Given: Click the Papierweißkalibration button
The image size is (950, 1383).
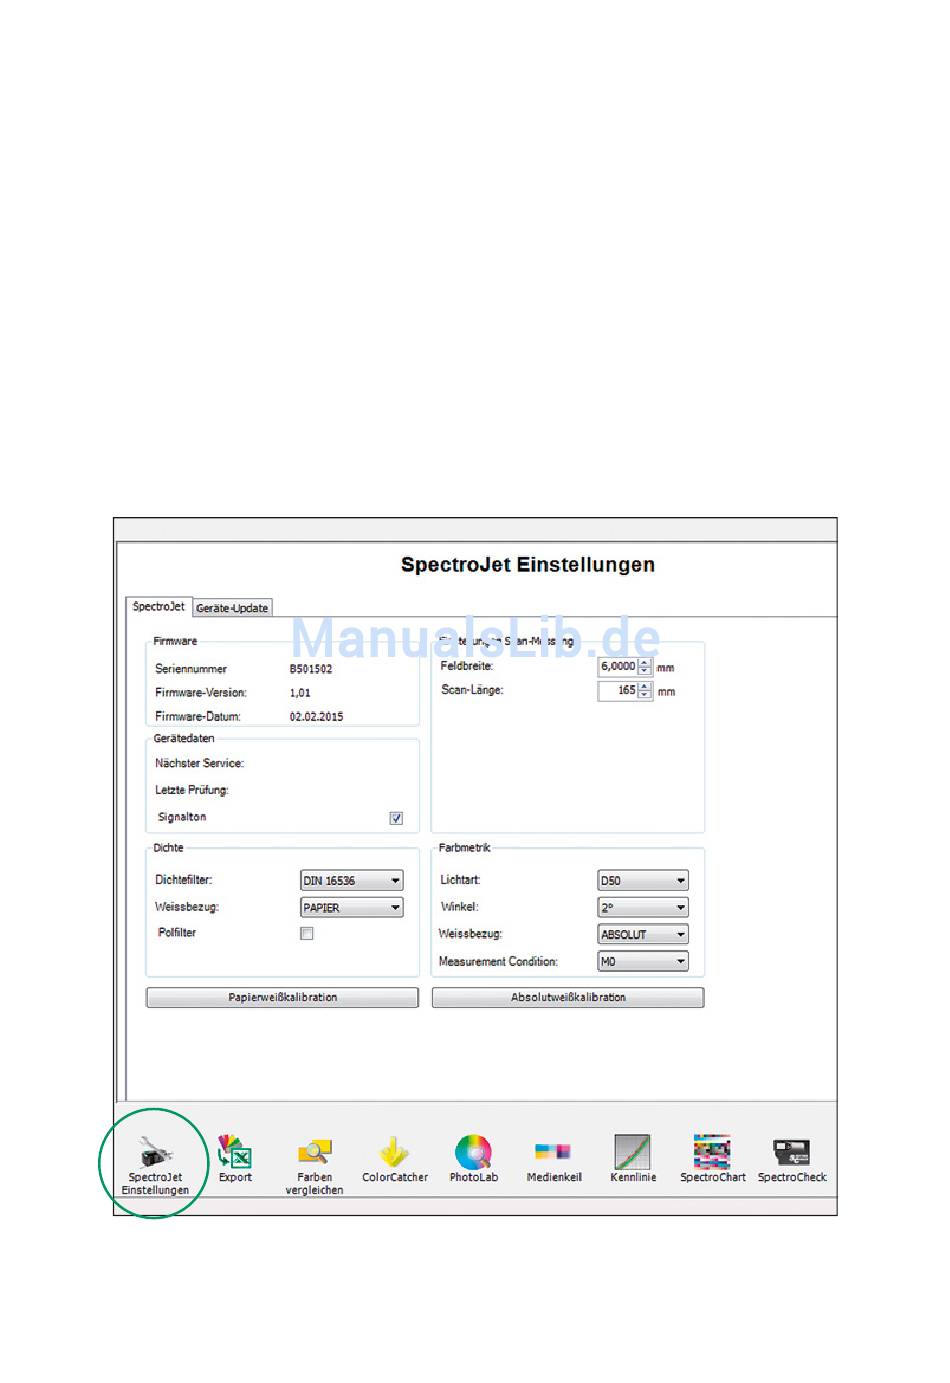Looking at the screenshot, I should pos(282,998).
